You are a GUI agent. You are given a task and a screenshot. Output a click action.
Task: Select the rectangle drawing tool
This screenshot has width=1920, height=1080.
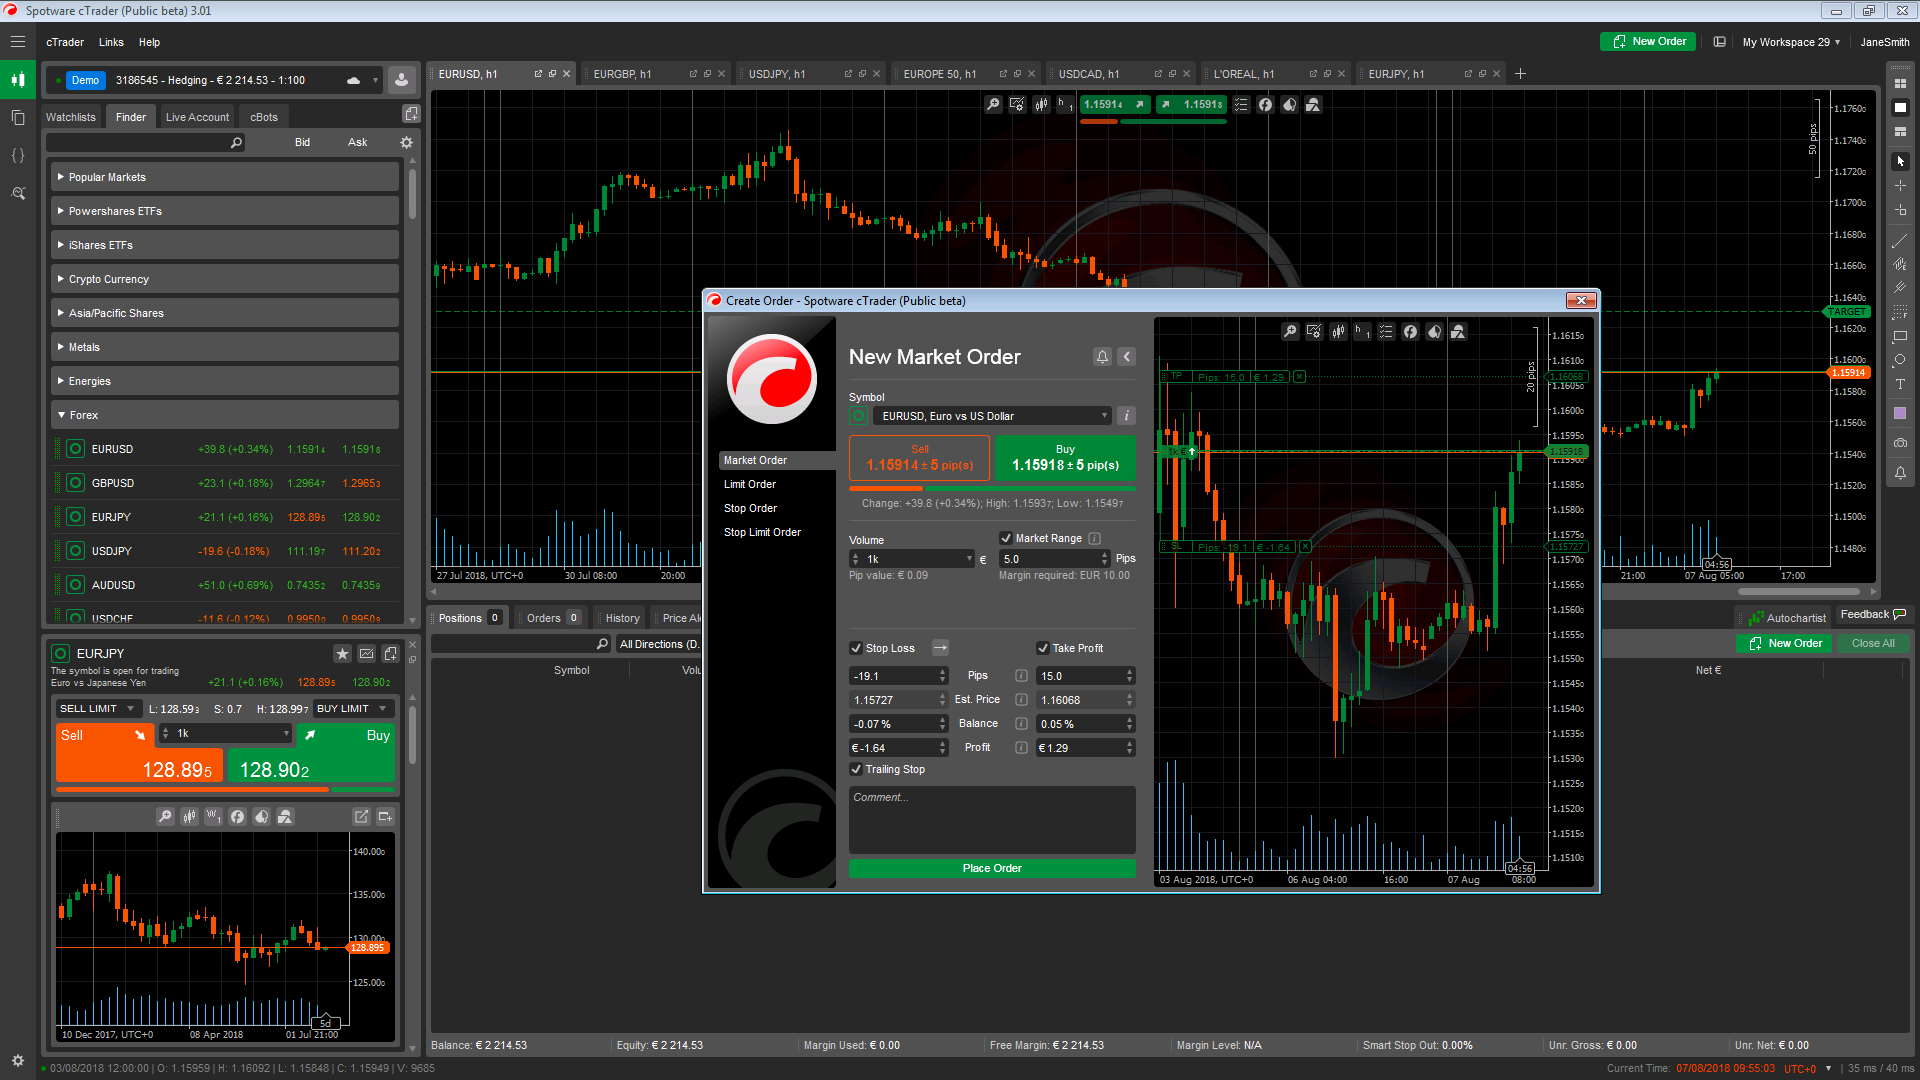pos(1900,336)
